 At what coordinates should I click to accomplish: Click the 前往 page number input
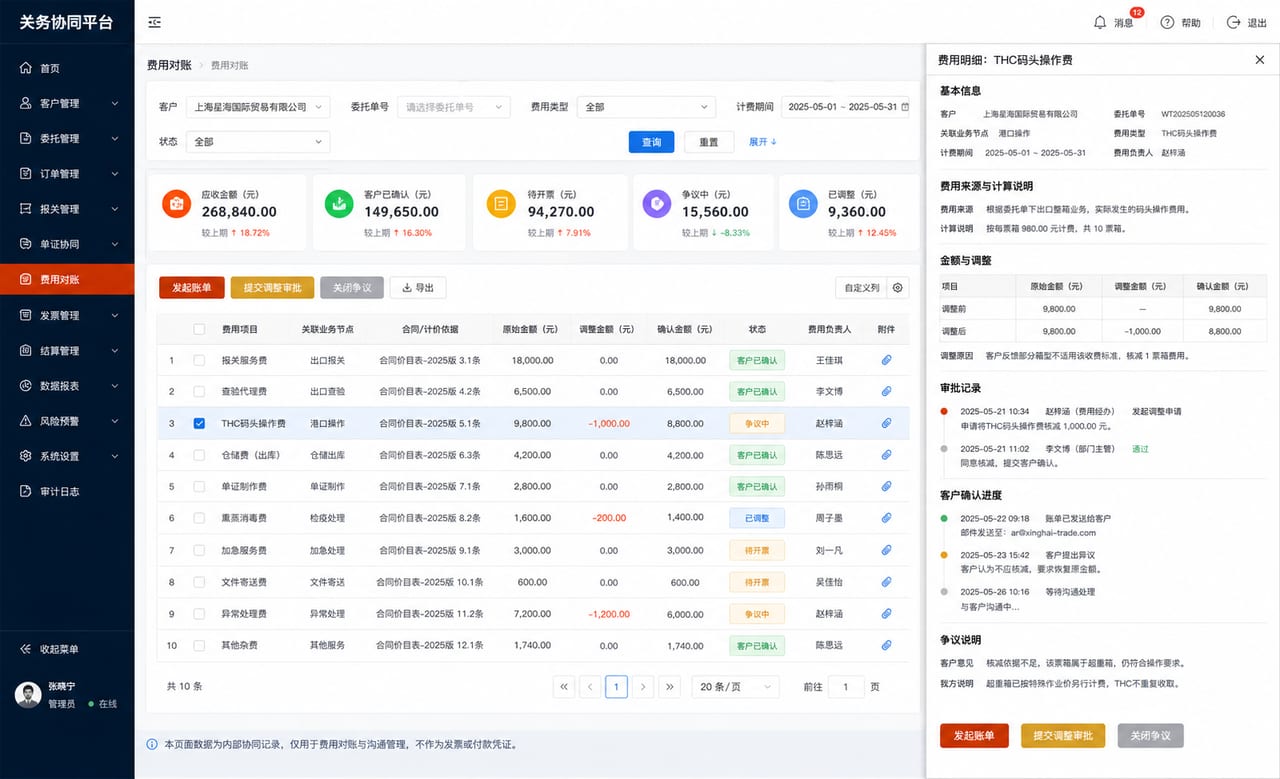[x=846, y=686]
